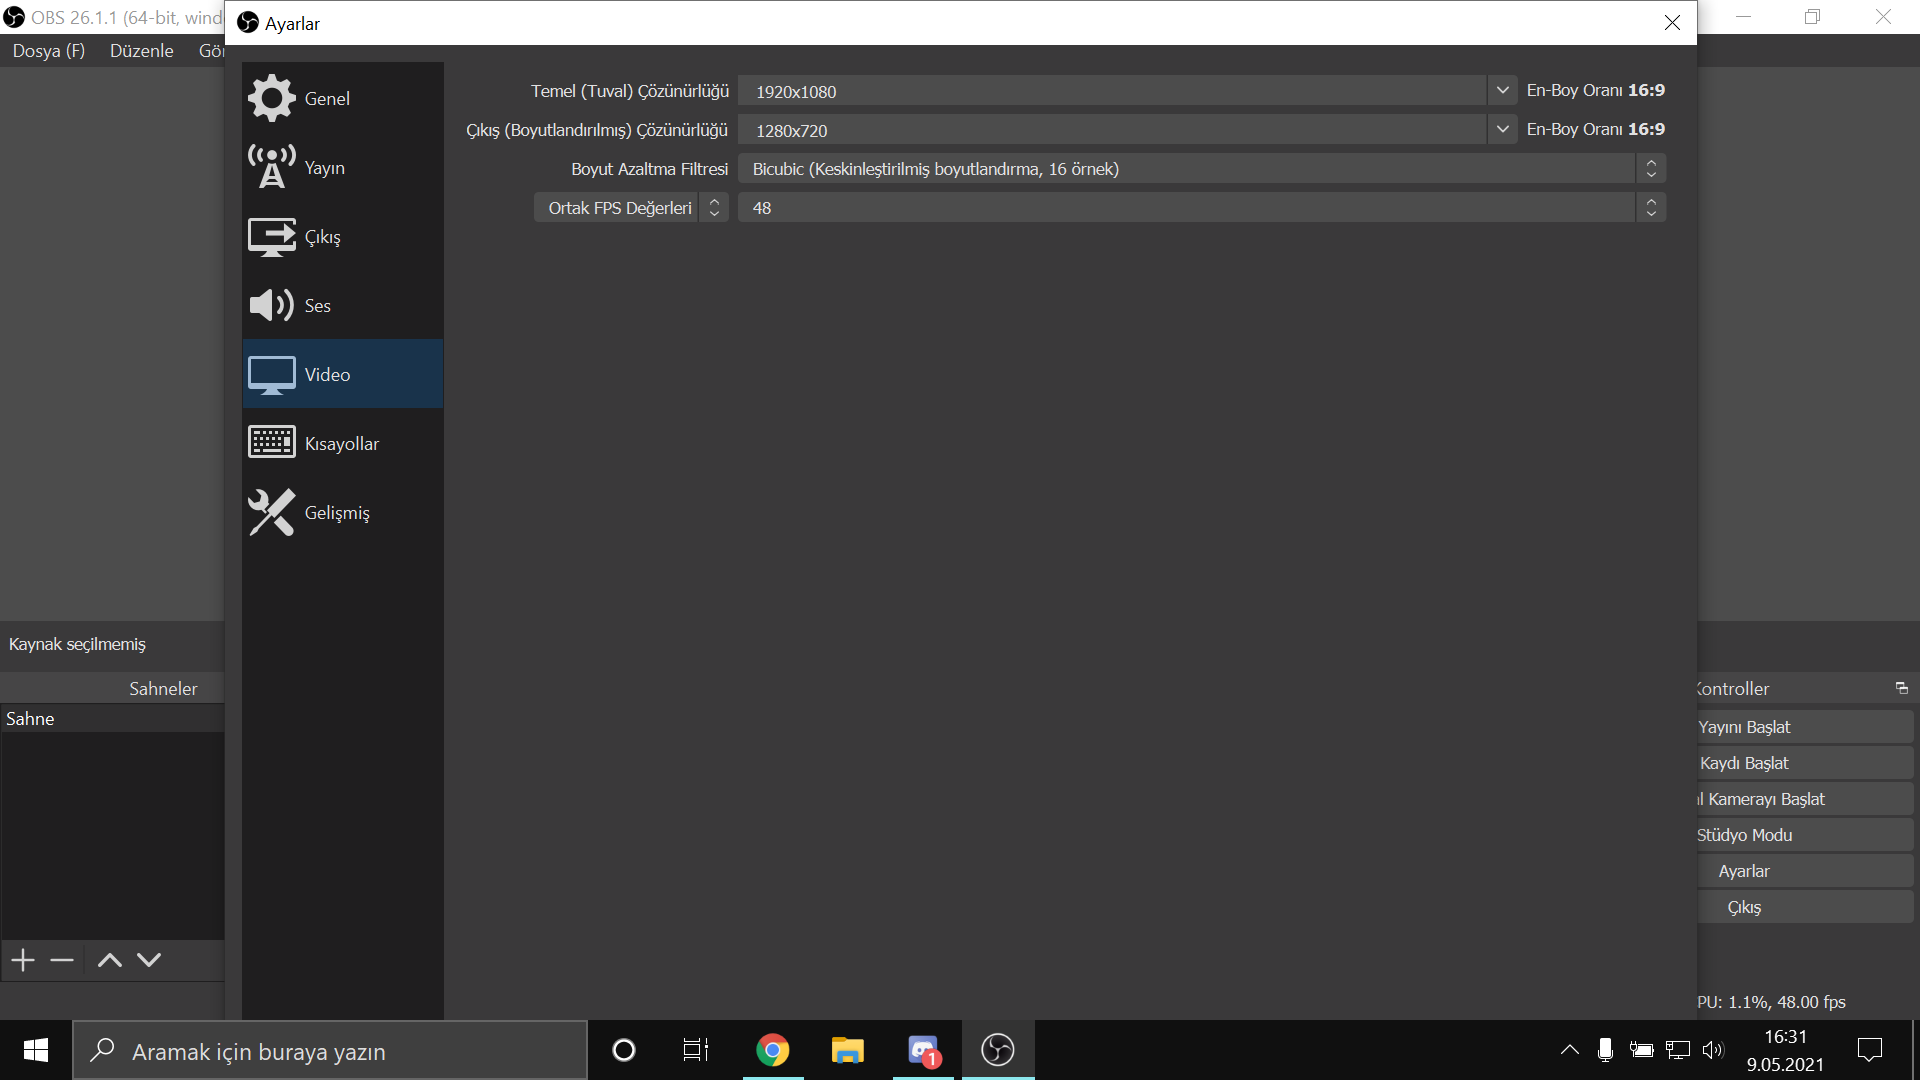Open the Kısayollar keyboard icon
Screen dimensions: 1920x1080
coord(271,442)
